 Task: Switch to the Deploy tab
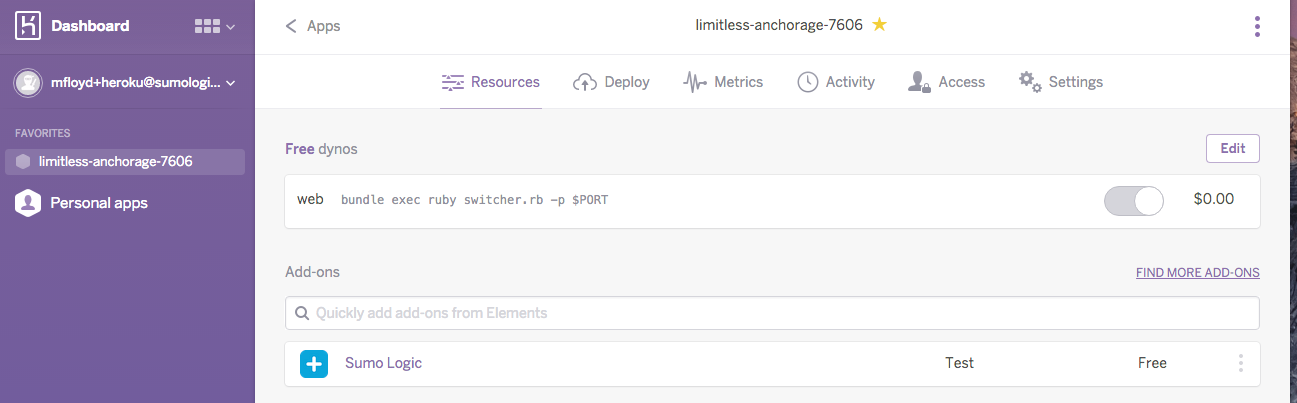click(x=611, y=82)
